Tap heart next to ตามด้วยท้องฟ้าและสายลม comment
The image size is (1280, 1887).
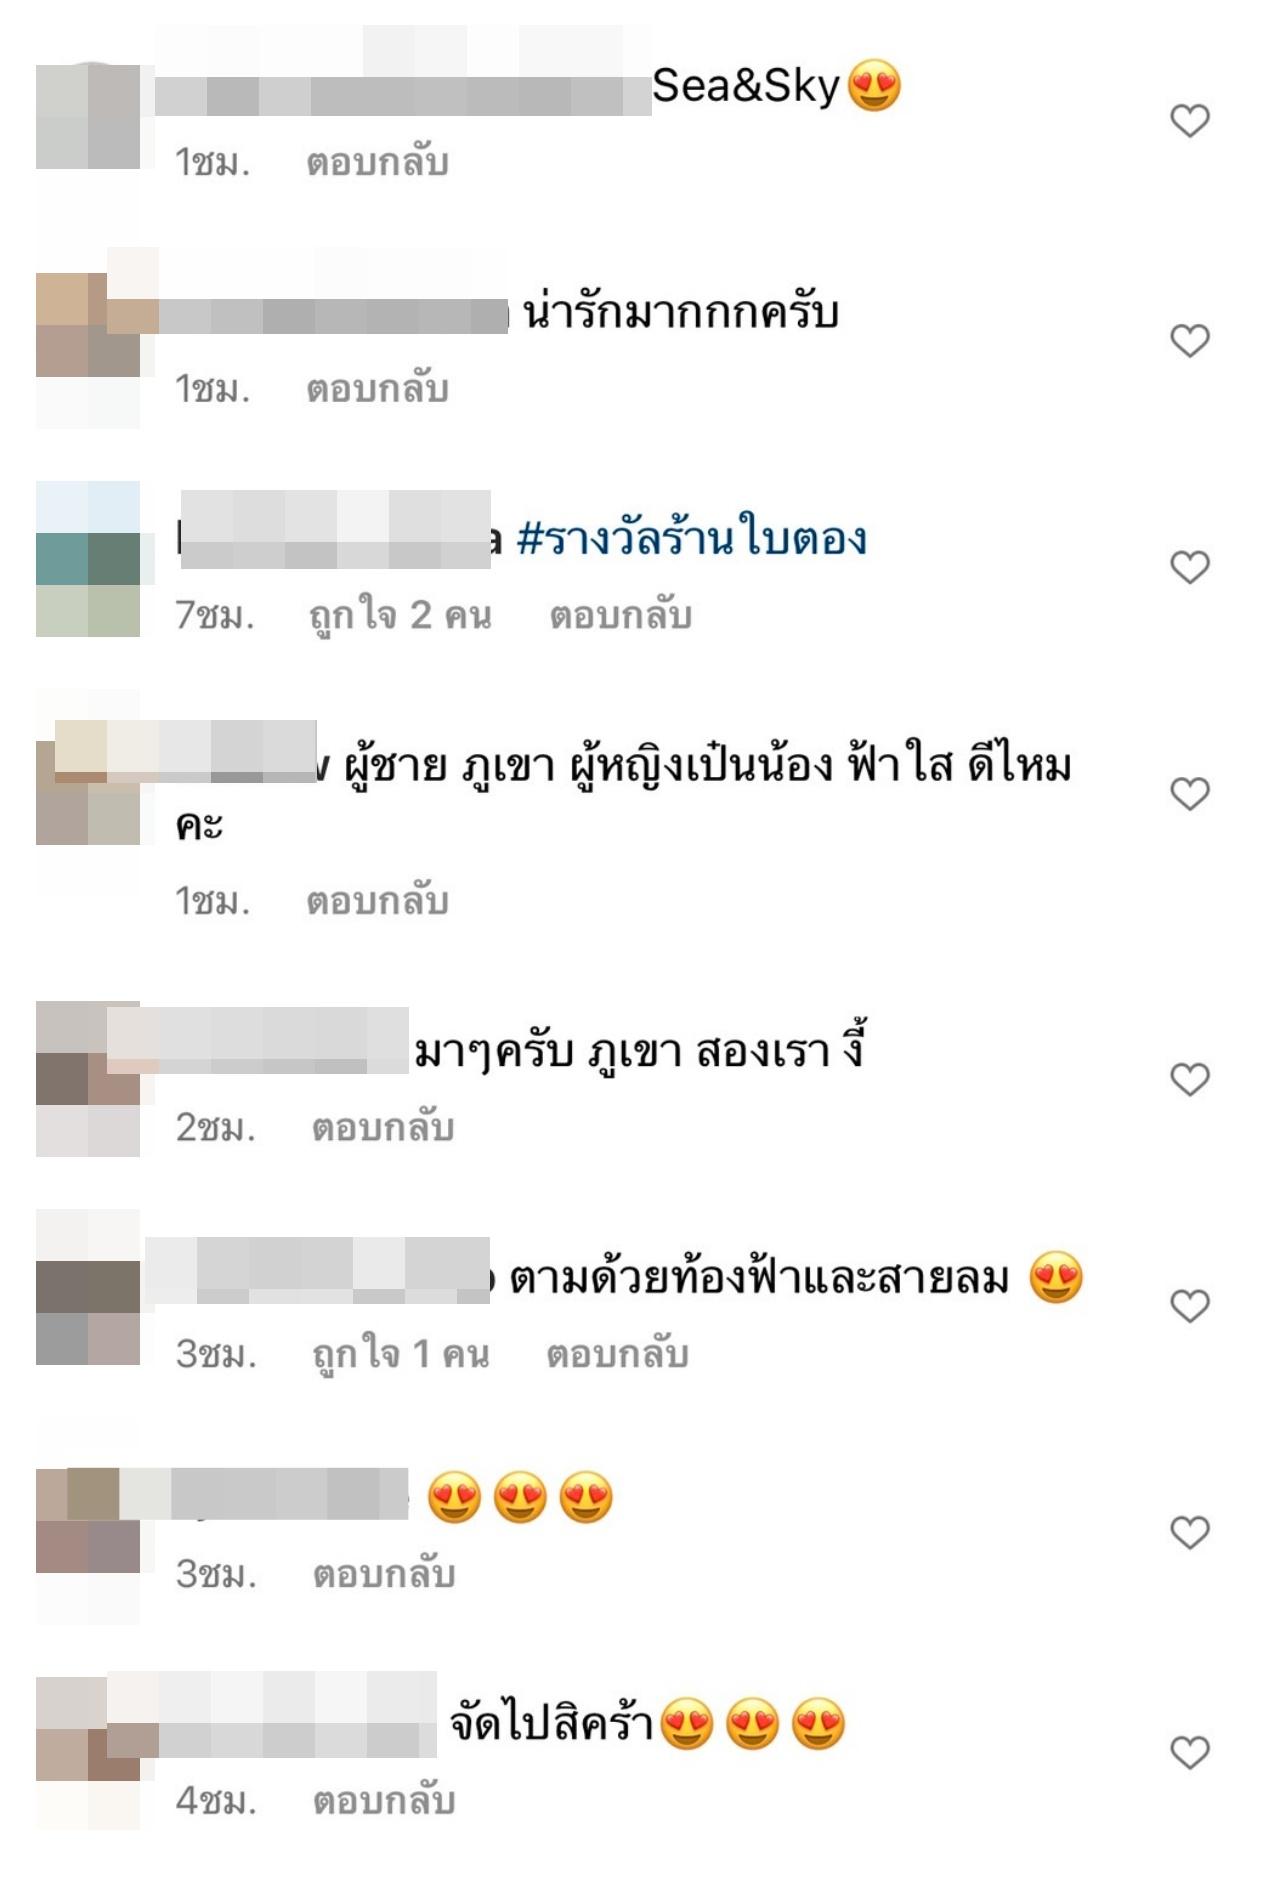[1190, 1305]
